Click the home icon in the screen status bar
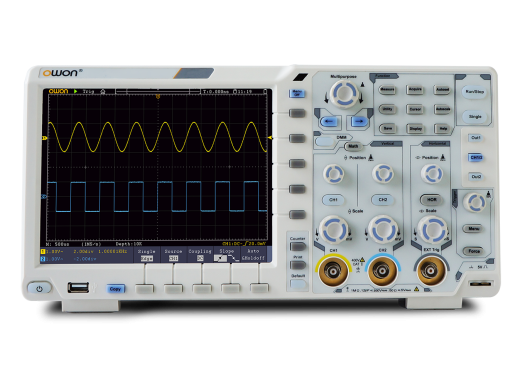The width and height of the screenshot is (520, 380). point(103,91)
